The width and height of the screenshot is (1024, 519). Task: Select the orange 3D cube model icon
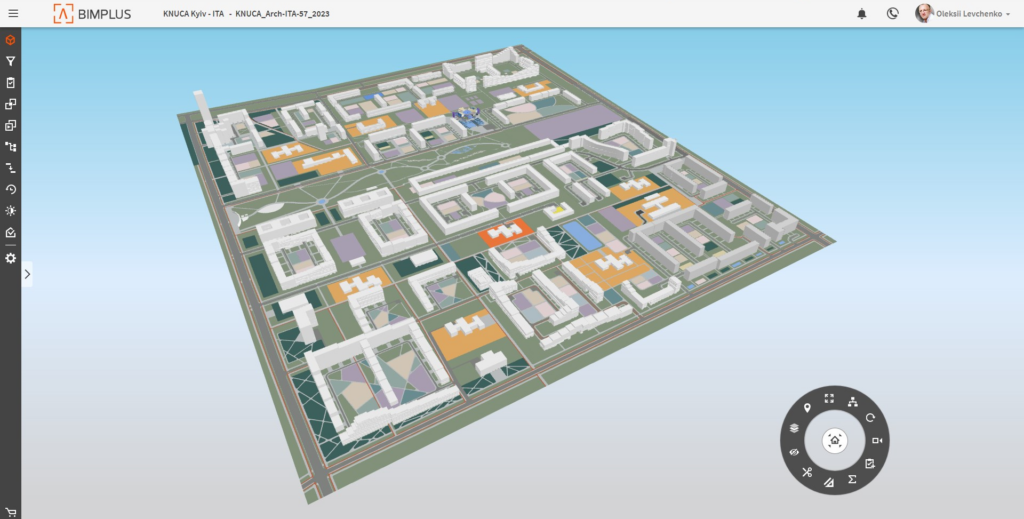[10, 40]
